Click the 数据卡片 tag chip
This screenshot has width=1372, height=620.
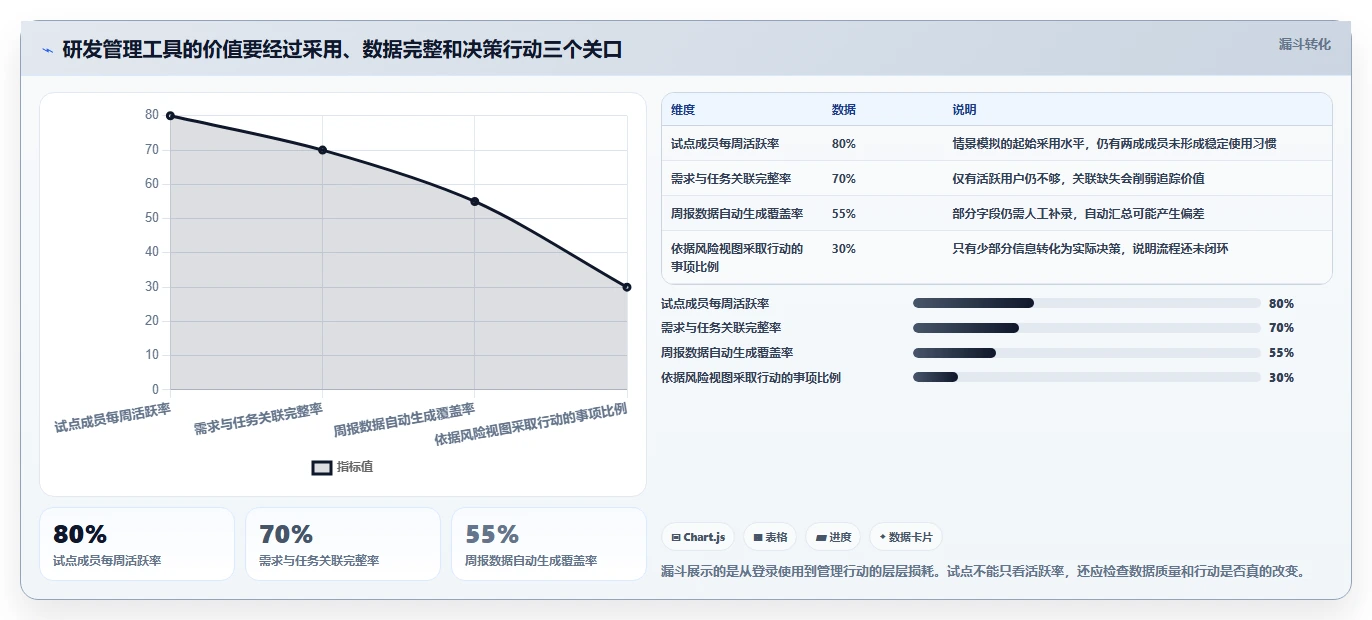coord(906,537)
